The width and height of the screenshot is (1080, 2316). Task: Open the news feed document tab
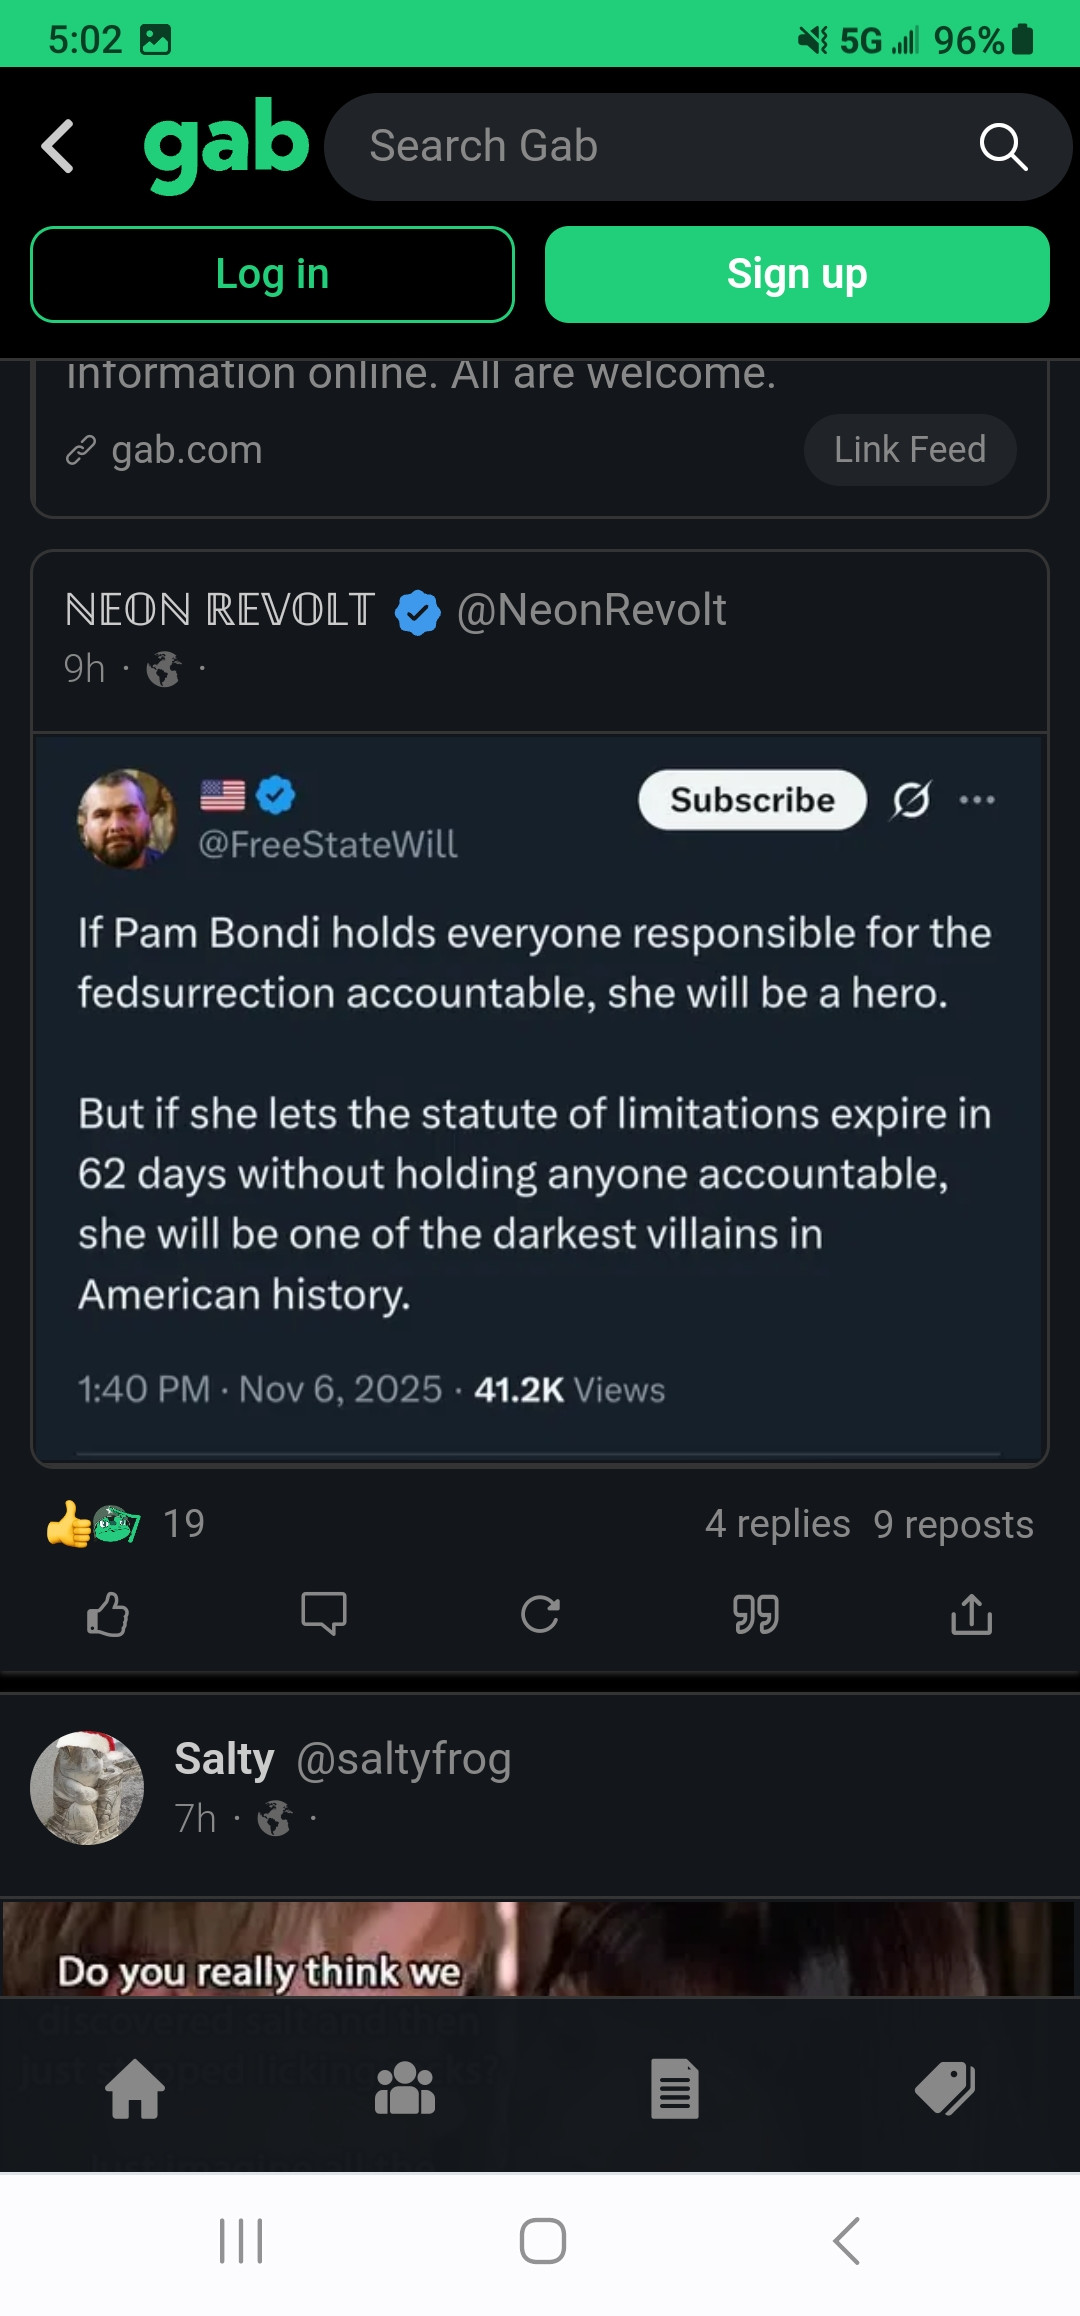click(x=675, y=2088)
